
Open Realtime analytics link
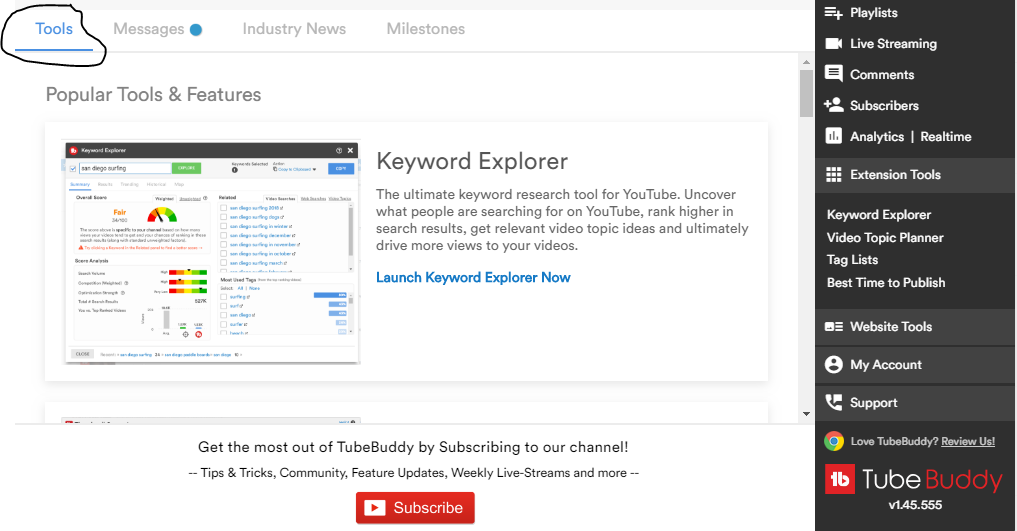[946, 137]
